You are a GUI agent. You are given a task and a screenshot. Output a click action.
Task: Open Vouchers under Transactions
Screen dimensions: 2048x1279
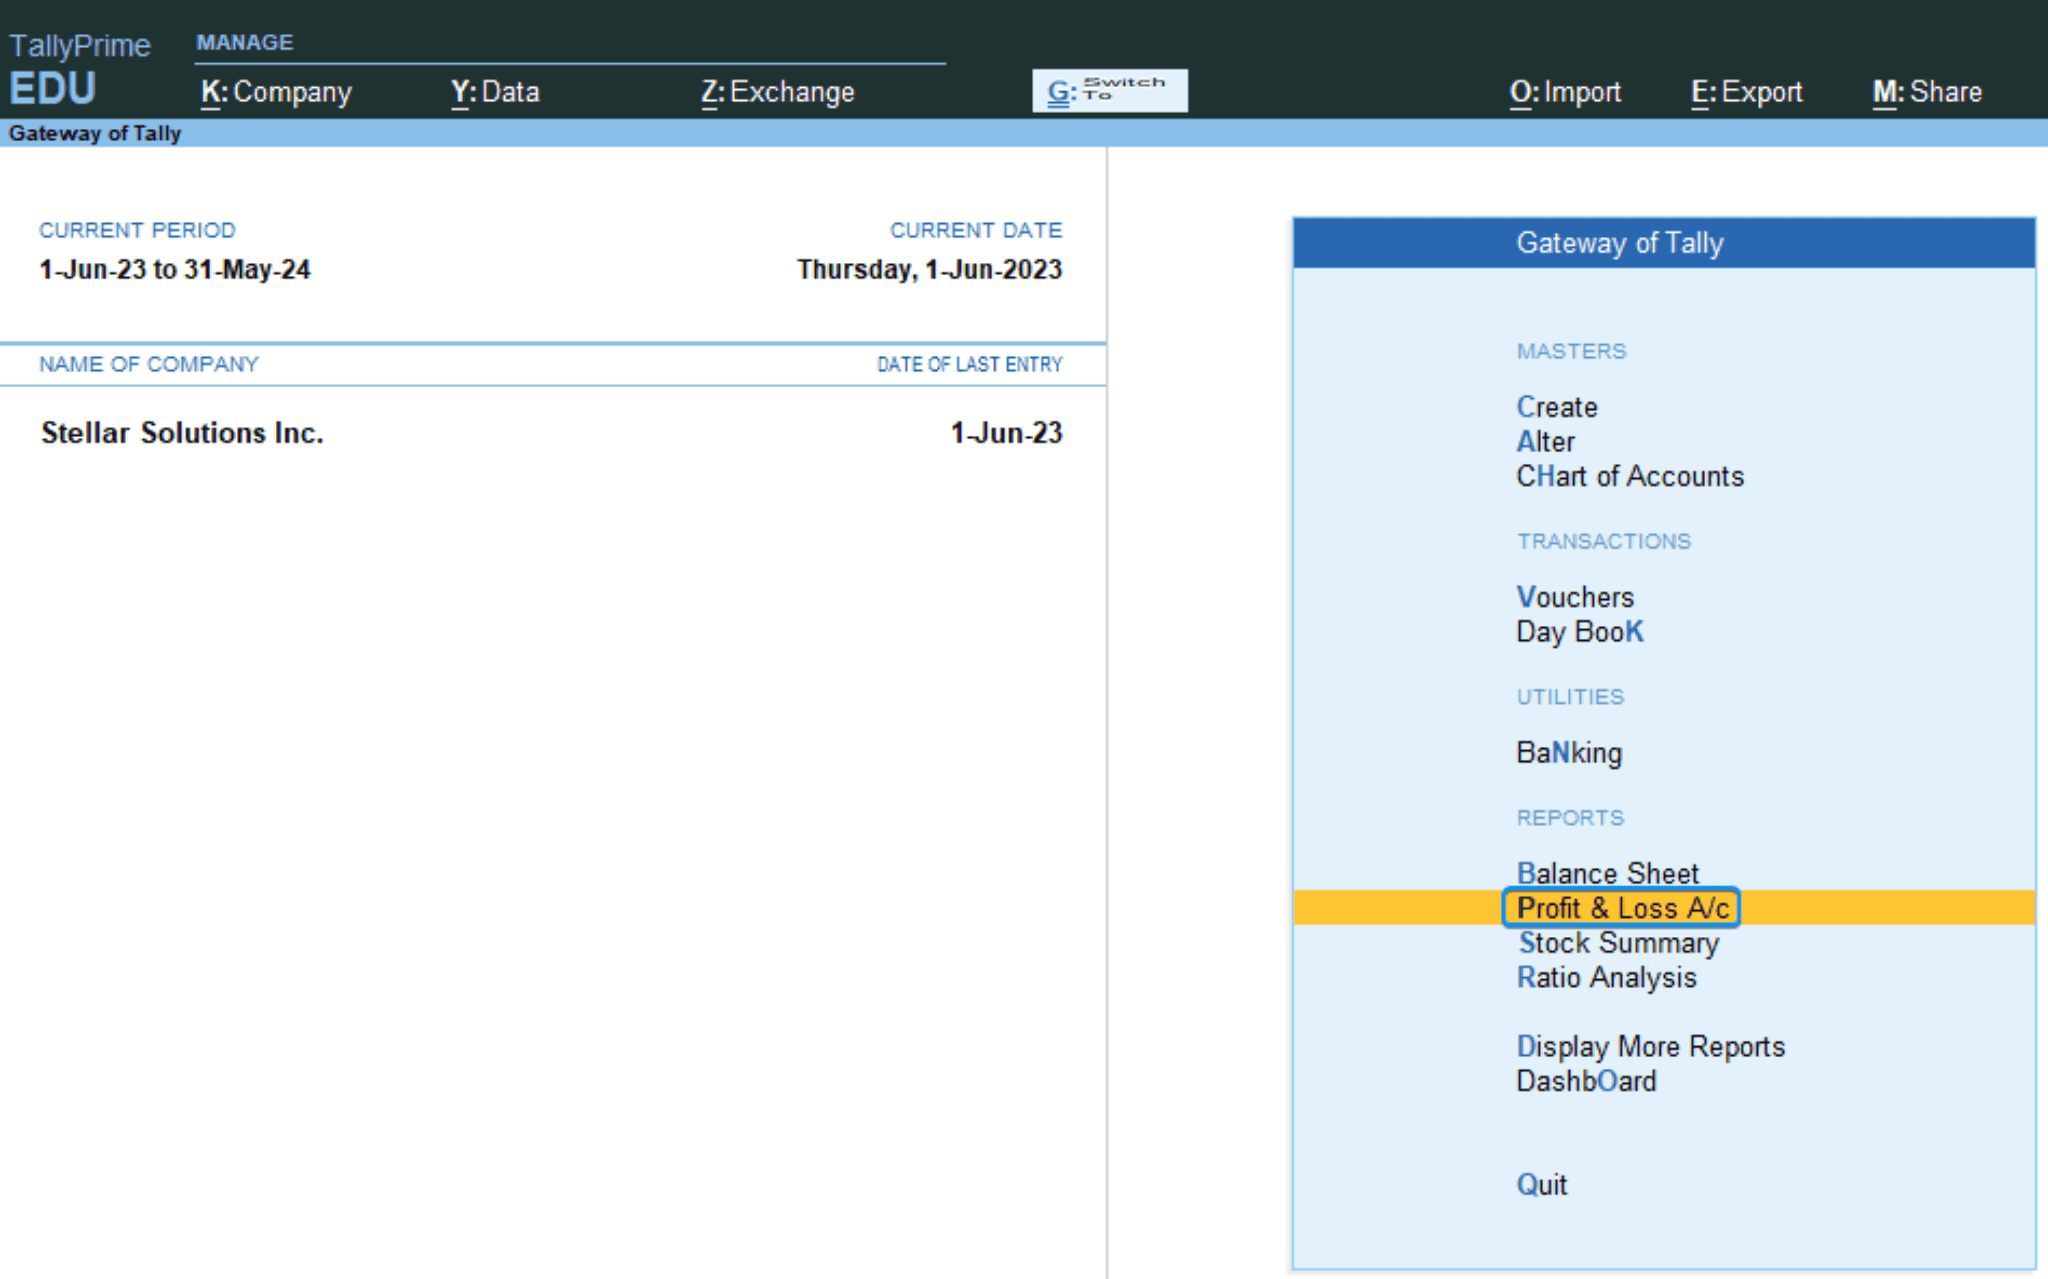tap(1575, 597)
